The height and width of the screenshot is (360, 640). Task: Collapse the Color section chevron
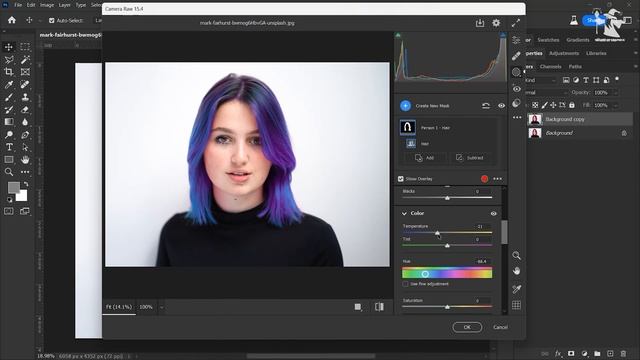pyautogui.click(x=404, y=213)
